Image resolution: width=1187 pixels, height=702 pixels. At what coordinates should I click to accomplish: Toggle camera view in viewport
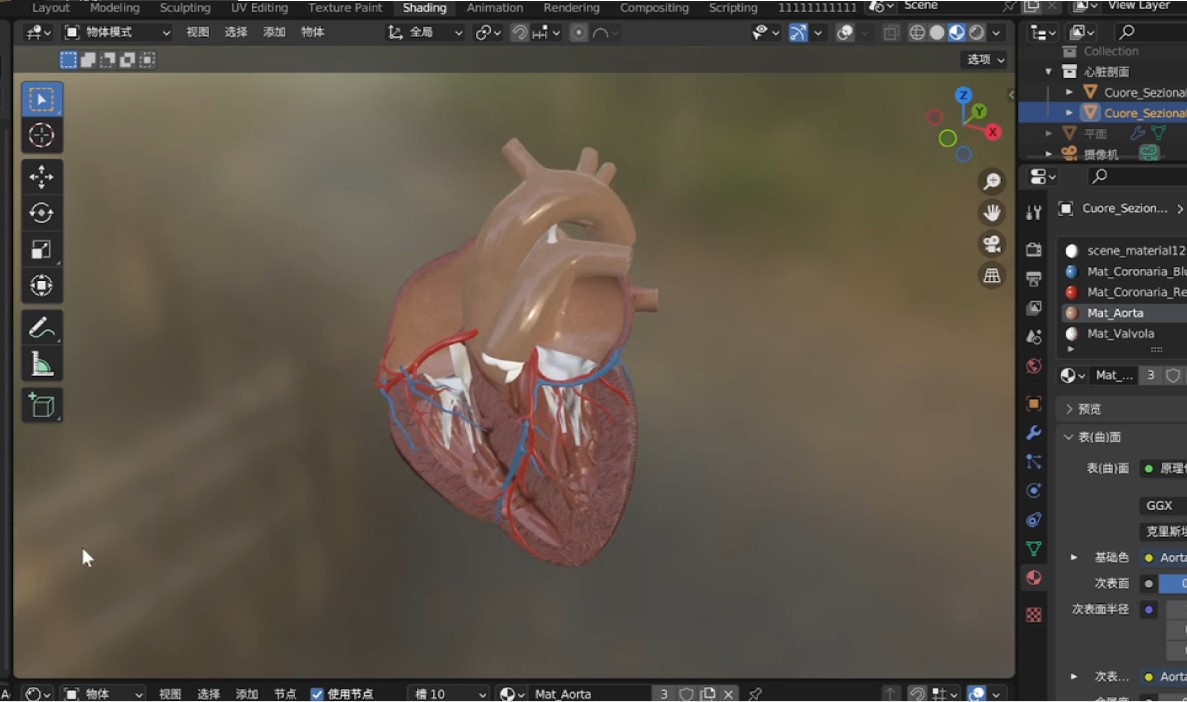coord(992,244)
